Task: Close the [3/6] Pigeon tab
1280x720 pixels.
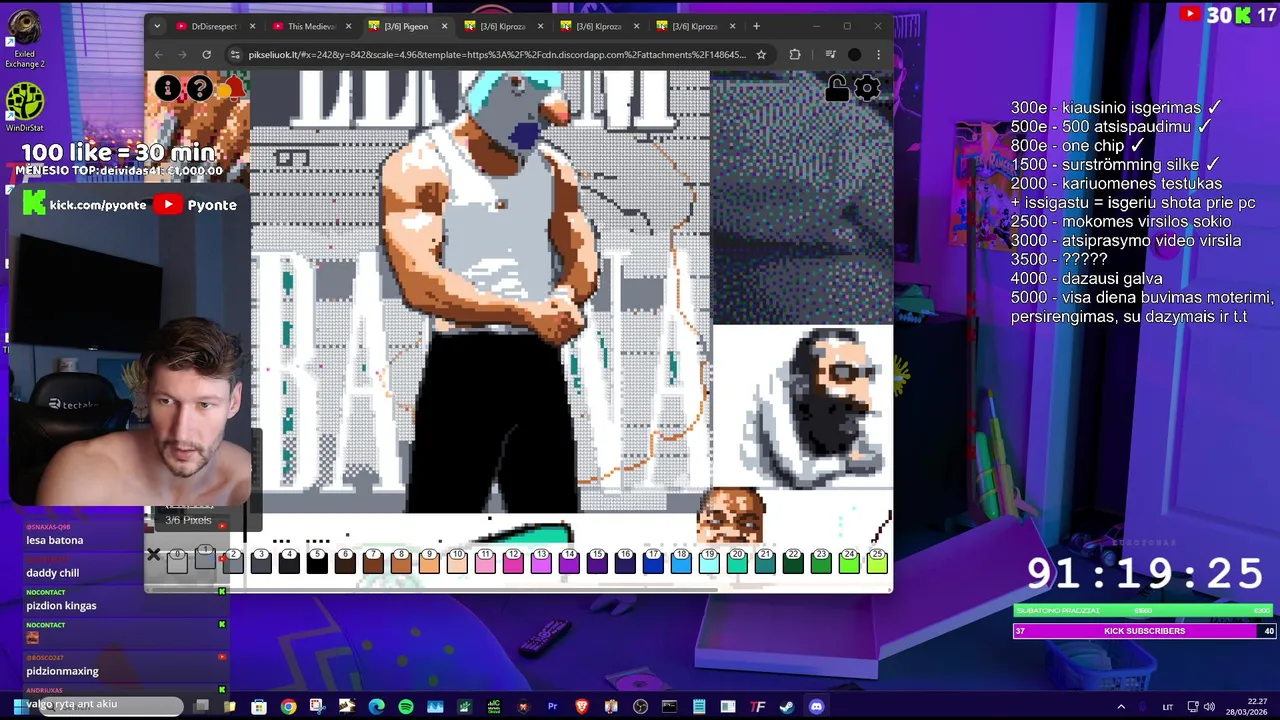Action: tap(444, 26)
